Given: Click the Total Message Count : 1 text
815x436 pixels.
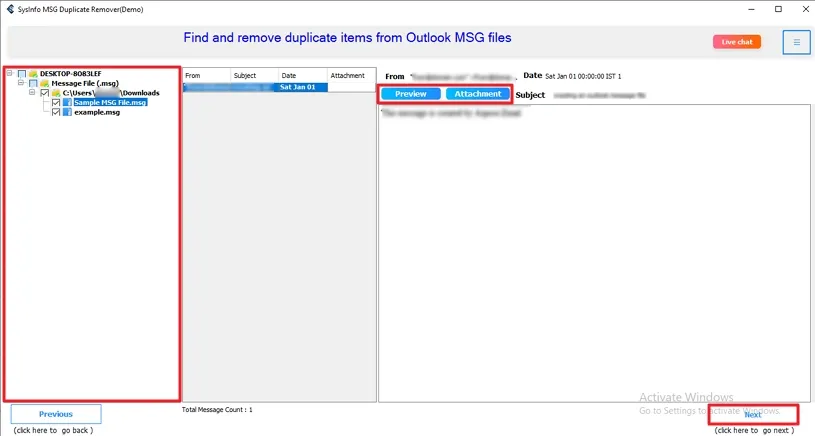Looking at the screenshot, I should coord(217,409).
